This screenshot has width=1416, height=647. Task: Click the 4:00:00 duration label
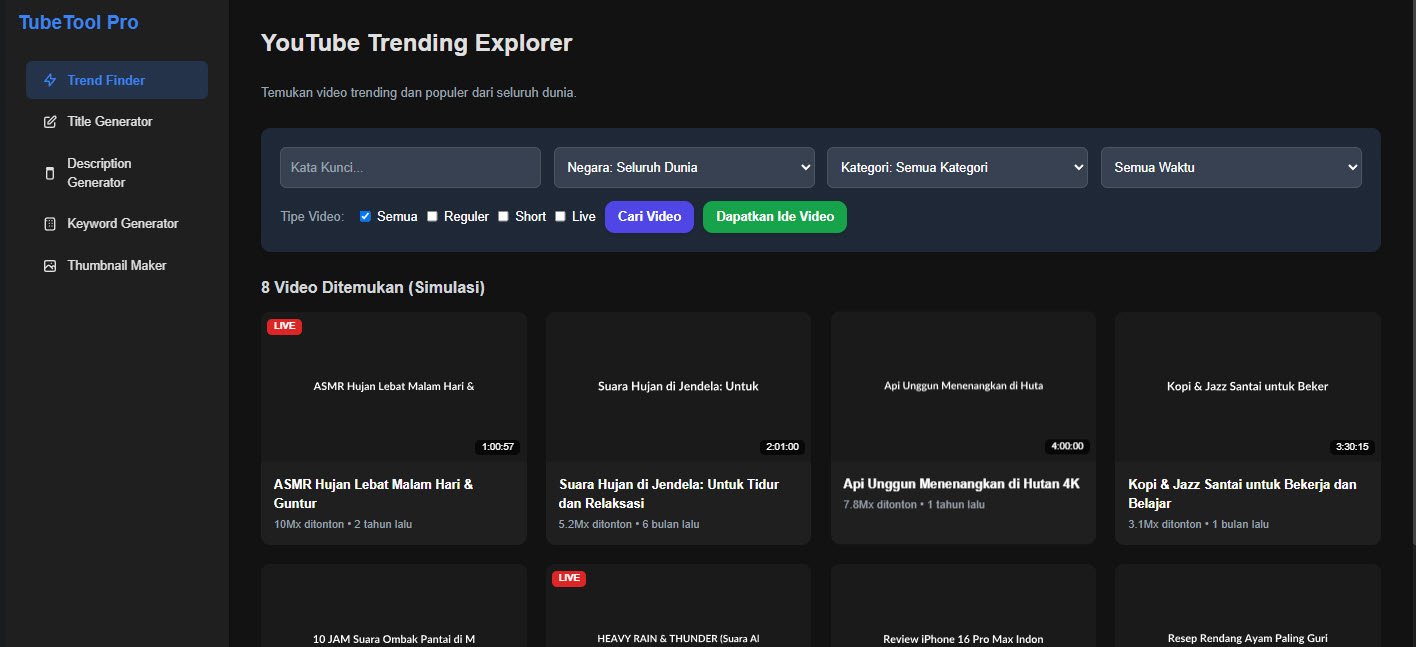coord(1067,447)
